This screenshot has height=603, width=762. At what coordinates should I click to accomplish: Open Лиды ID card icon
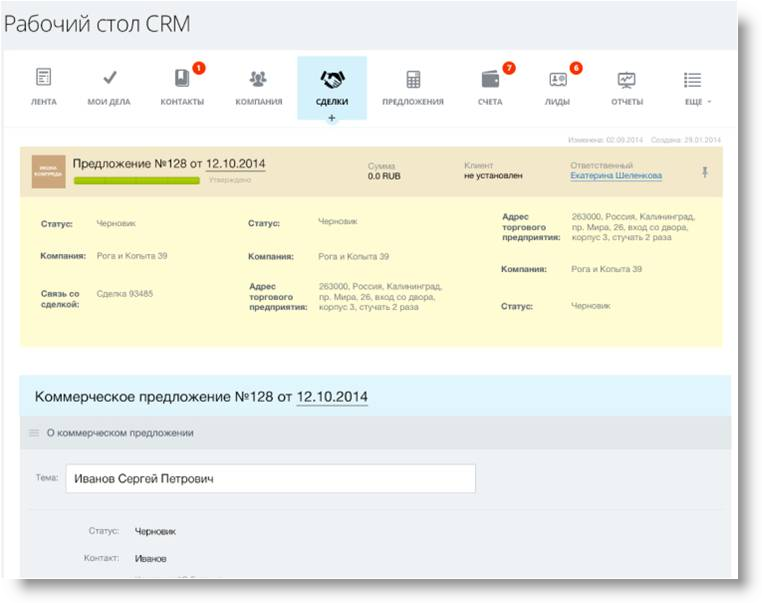click(x=558, y=78)
